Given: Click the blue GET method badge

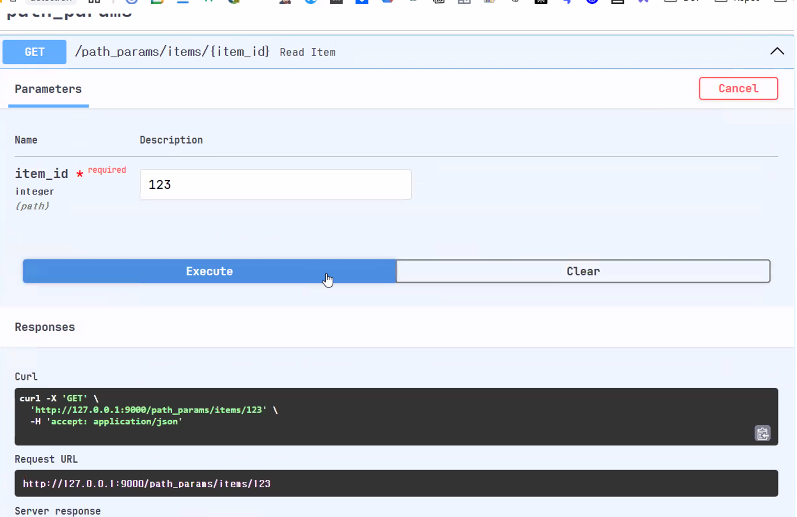Looking at the screenshot, I should click(x=35, y=52).
